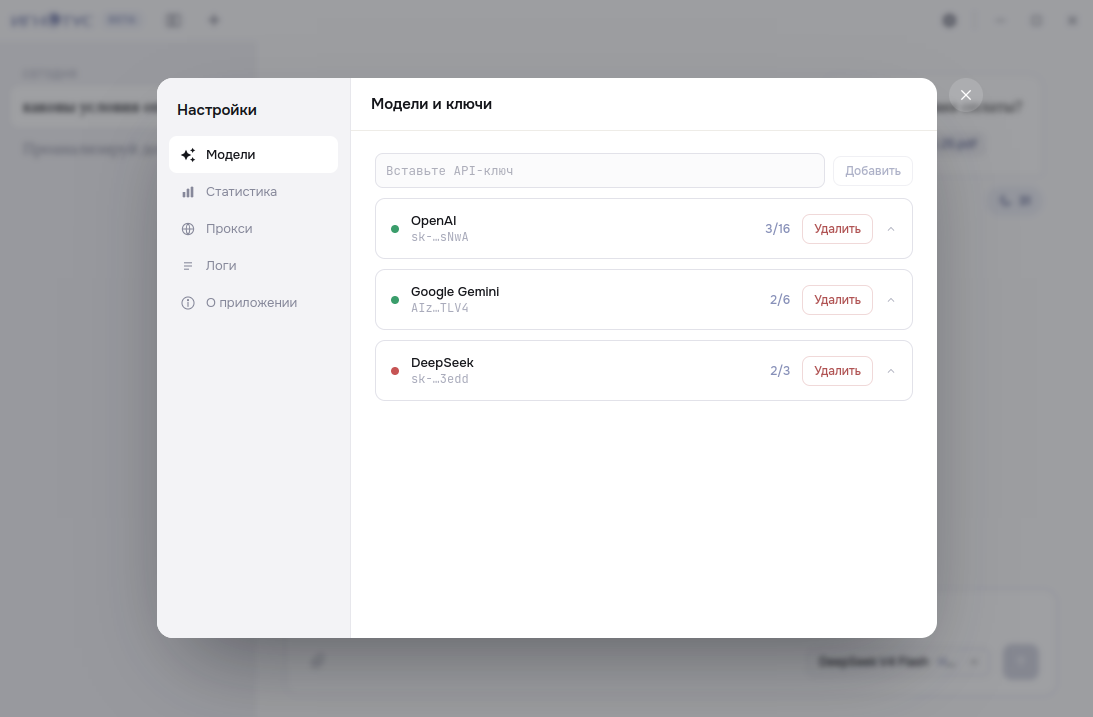Collapse the OpenAI provider card chevron
This screenshot has width=1093, height=717.
891,229
